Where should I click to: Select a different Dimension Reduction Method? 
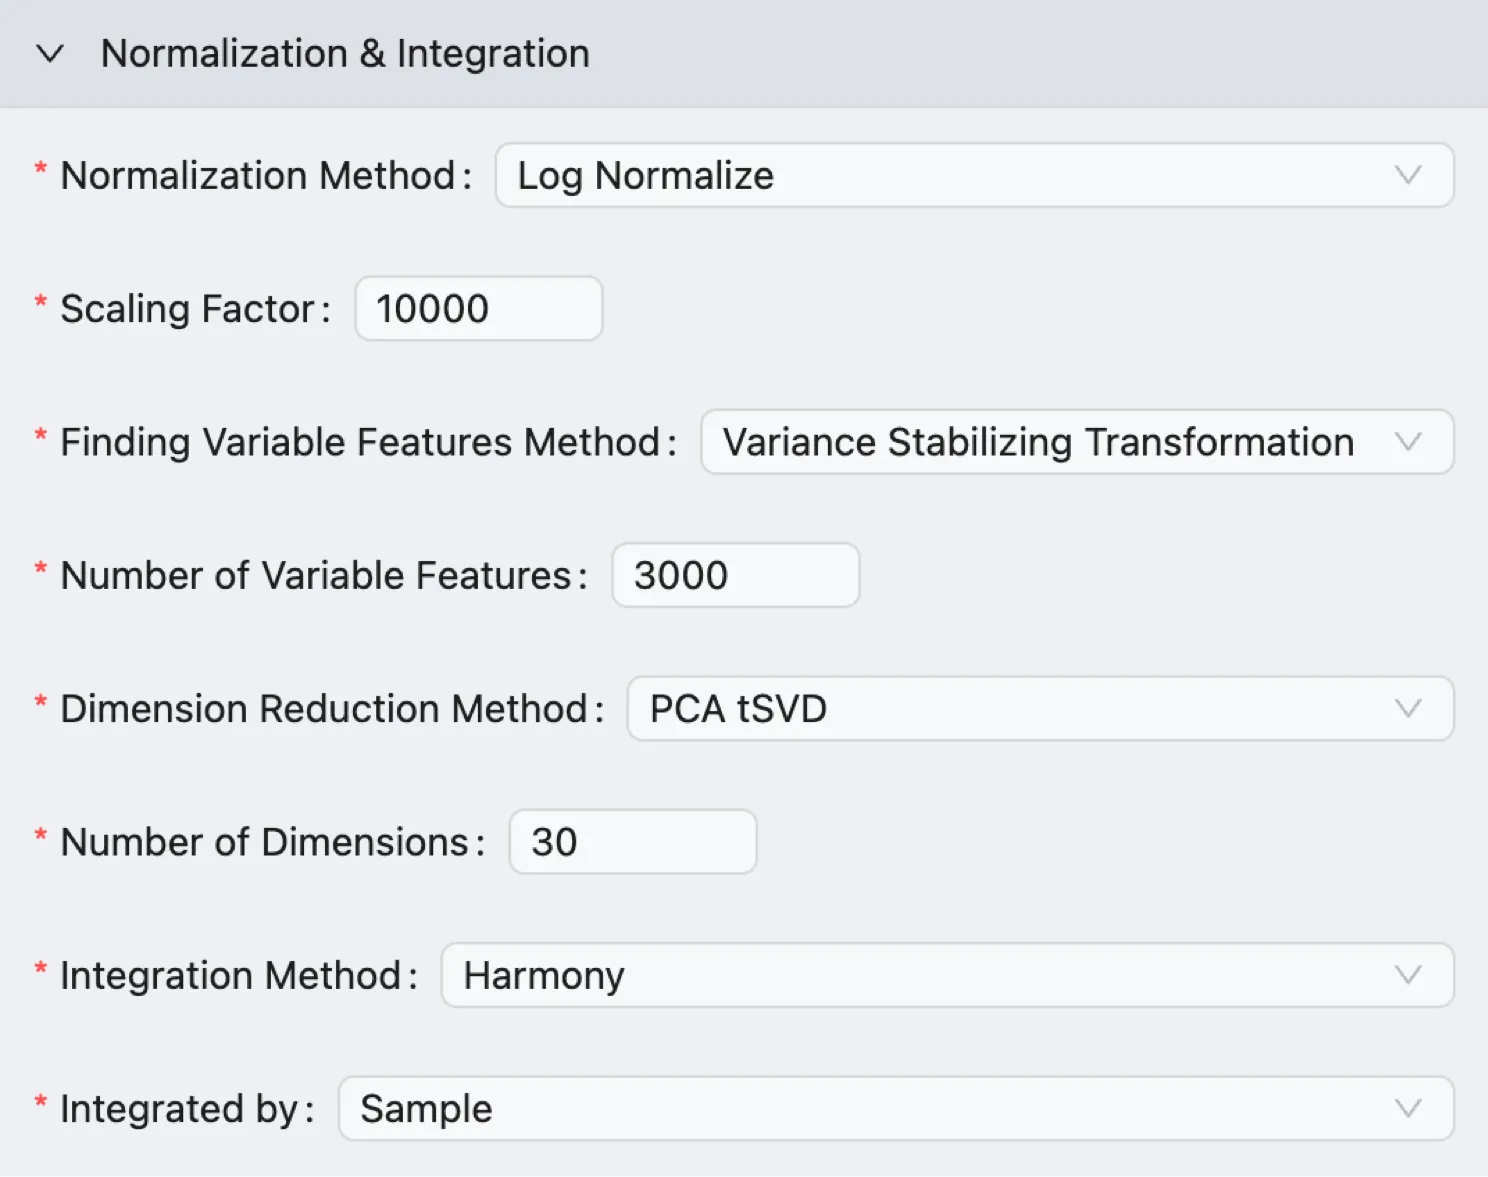point(1040,708)
